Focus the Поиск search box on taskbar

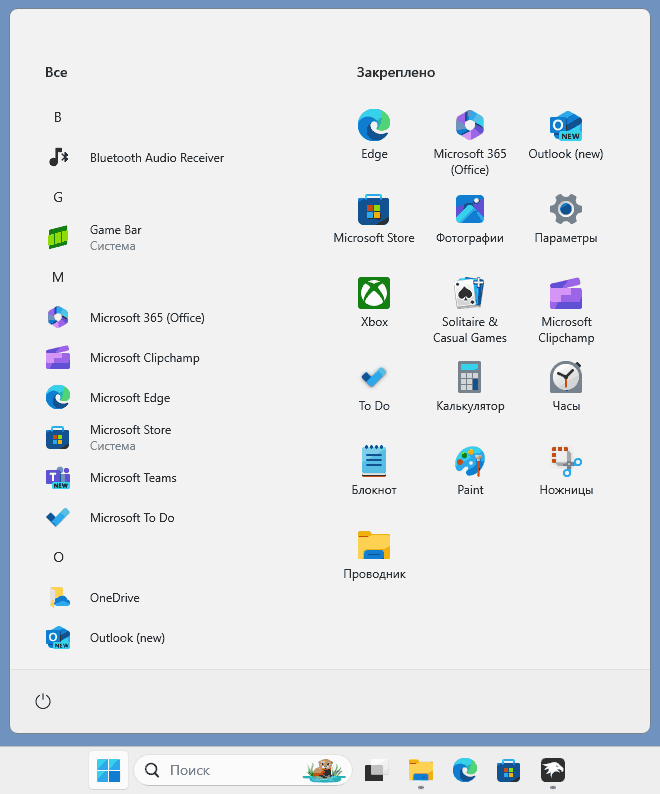tap(243, 770)
